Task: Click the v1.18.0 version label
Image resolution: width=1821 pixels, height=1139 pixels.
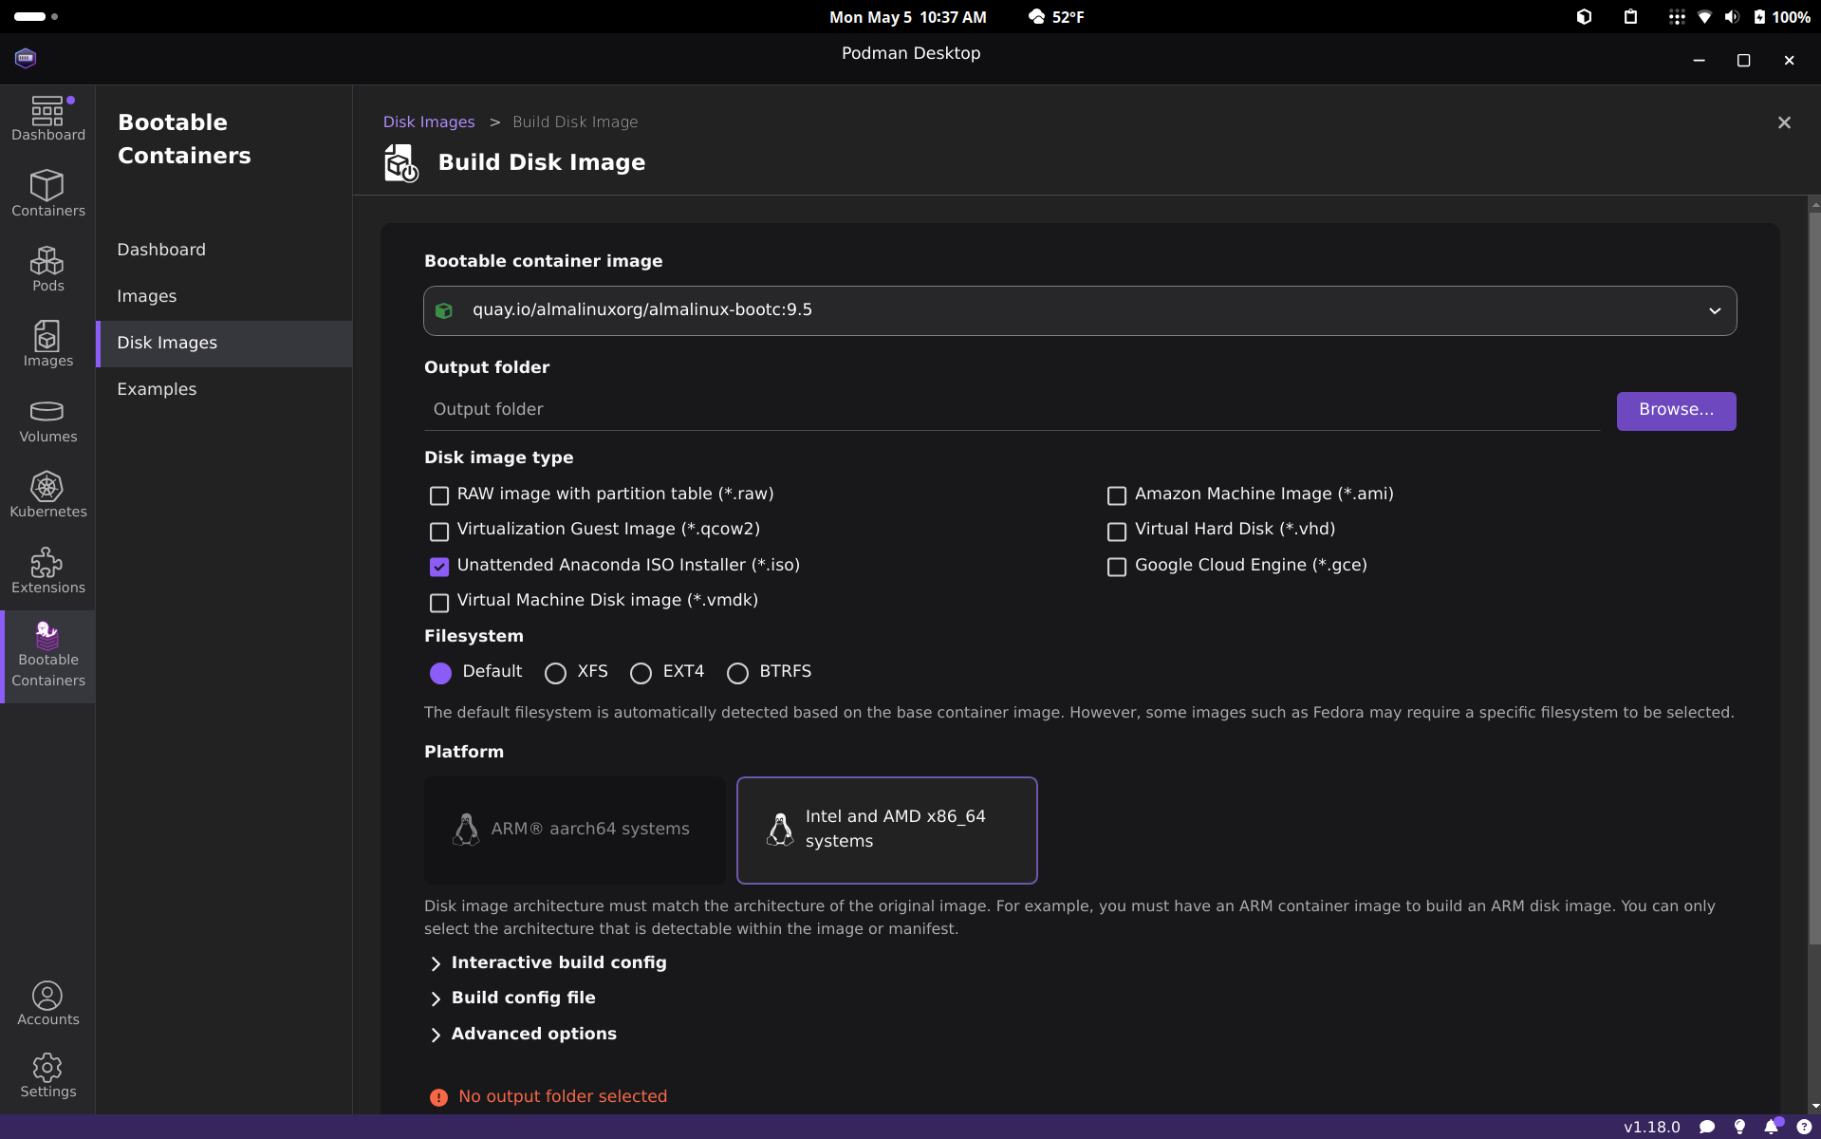Action: 1652,1127
